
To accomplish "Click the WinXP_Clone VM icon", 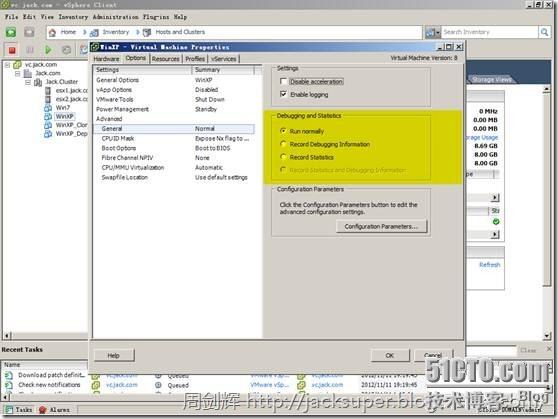I will pyautogui.click(x=48, y=125).
